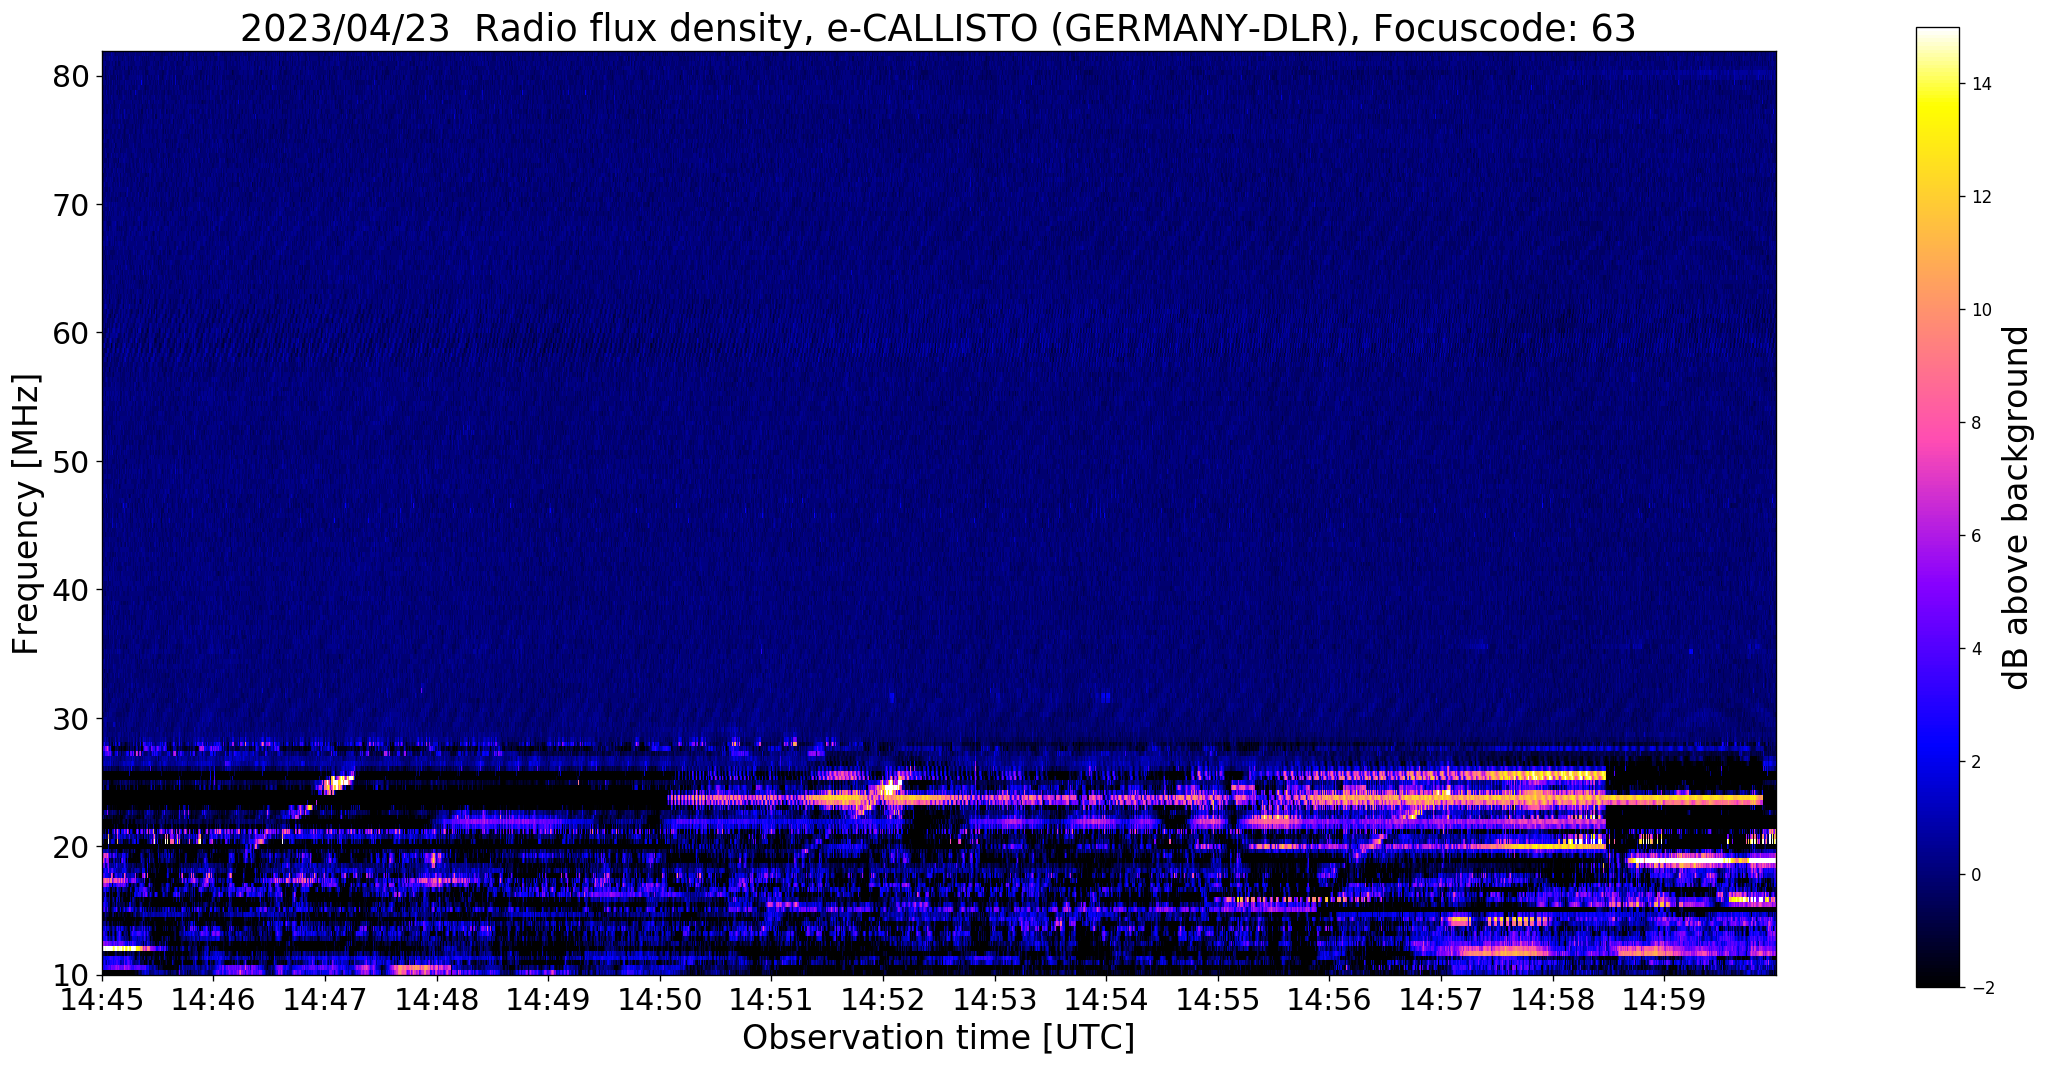Click the colorbar gradient scale
Screen dimensions: 2047x1067
click(1937, 507)
